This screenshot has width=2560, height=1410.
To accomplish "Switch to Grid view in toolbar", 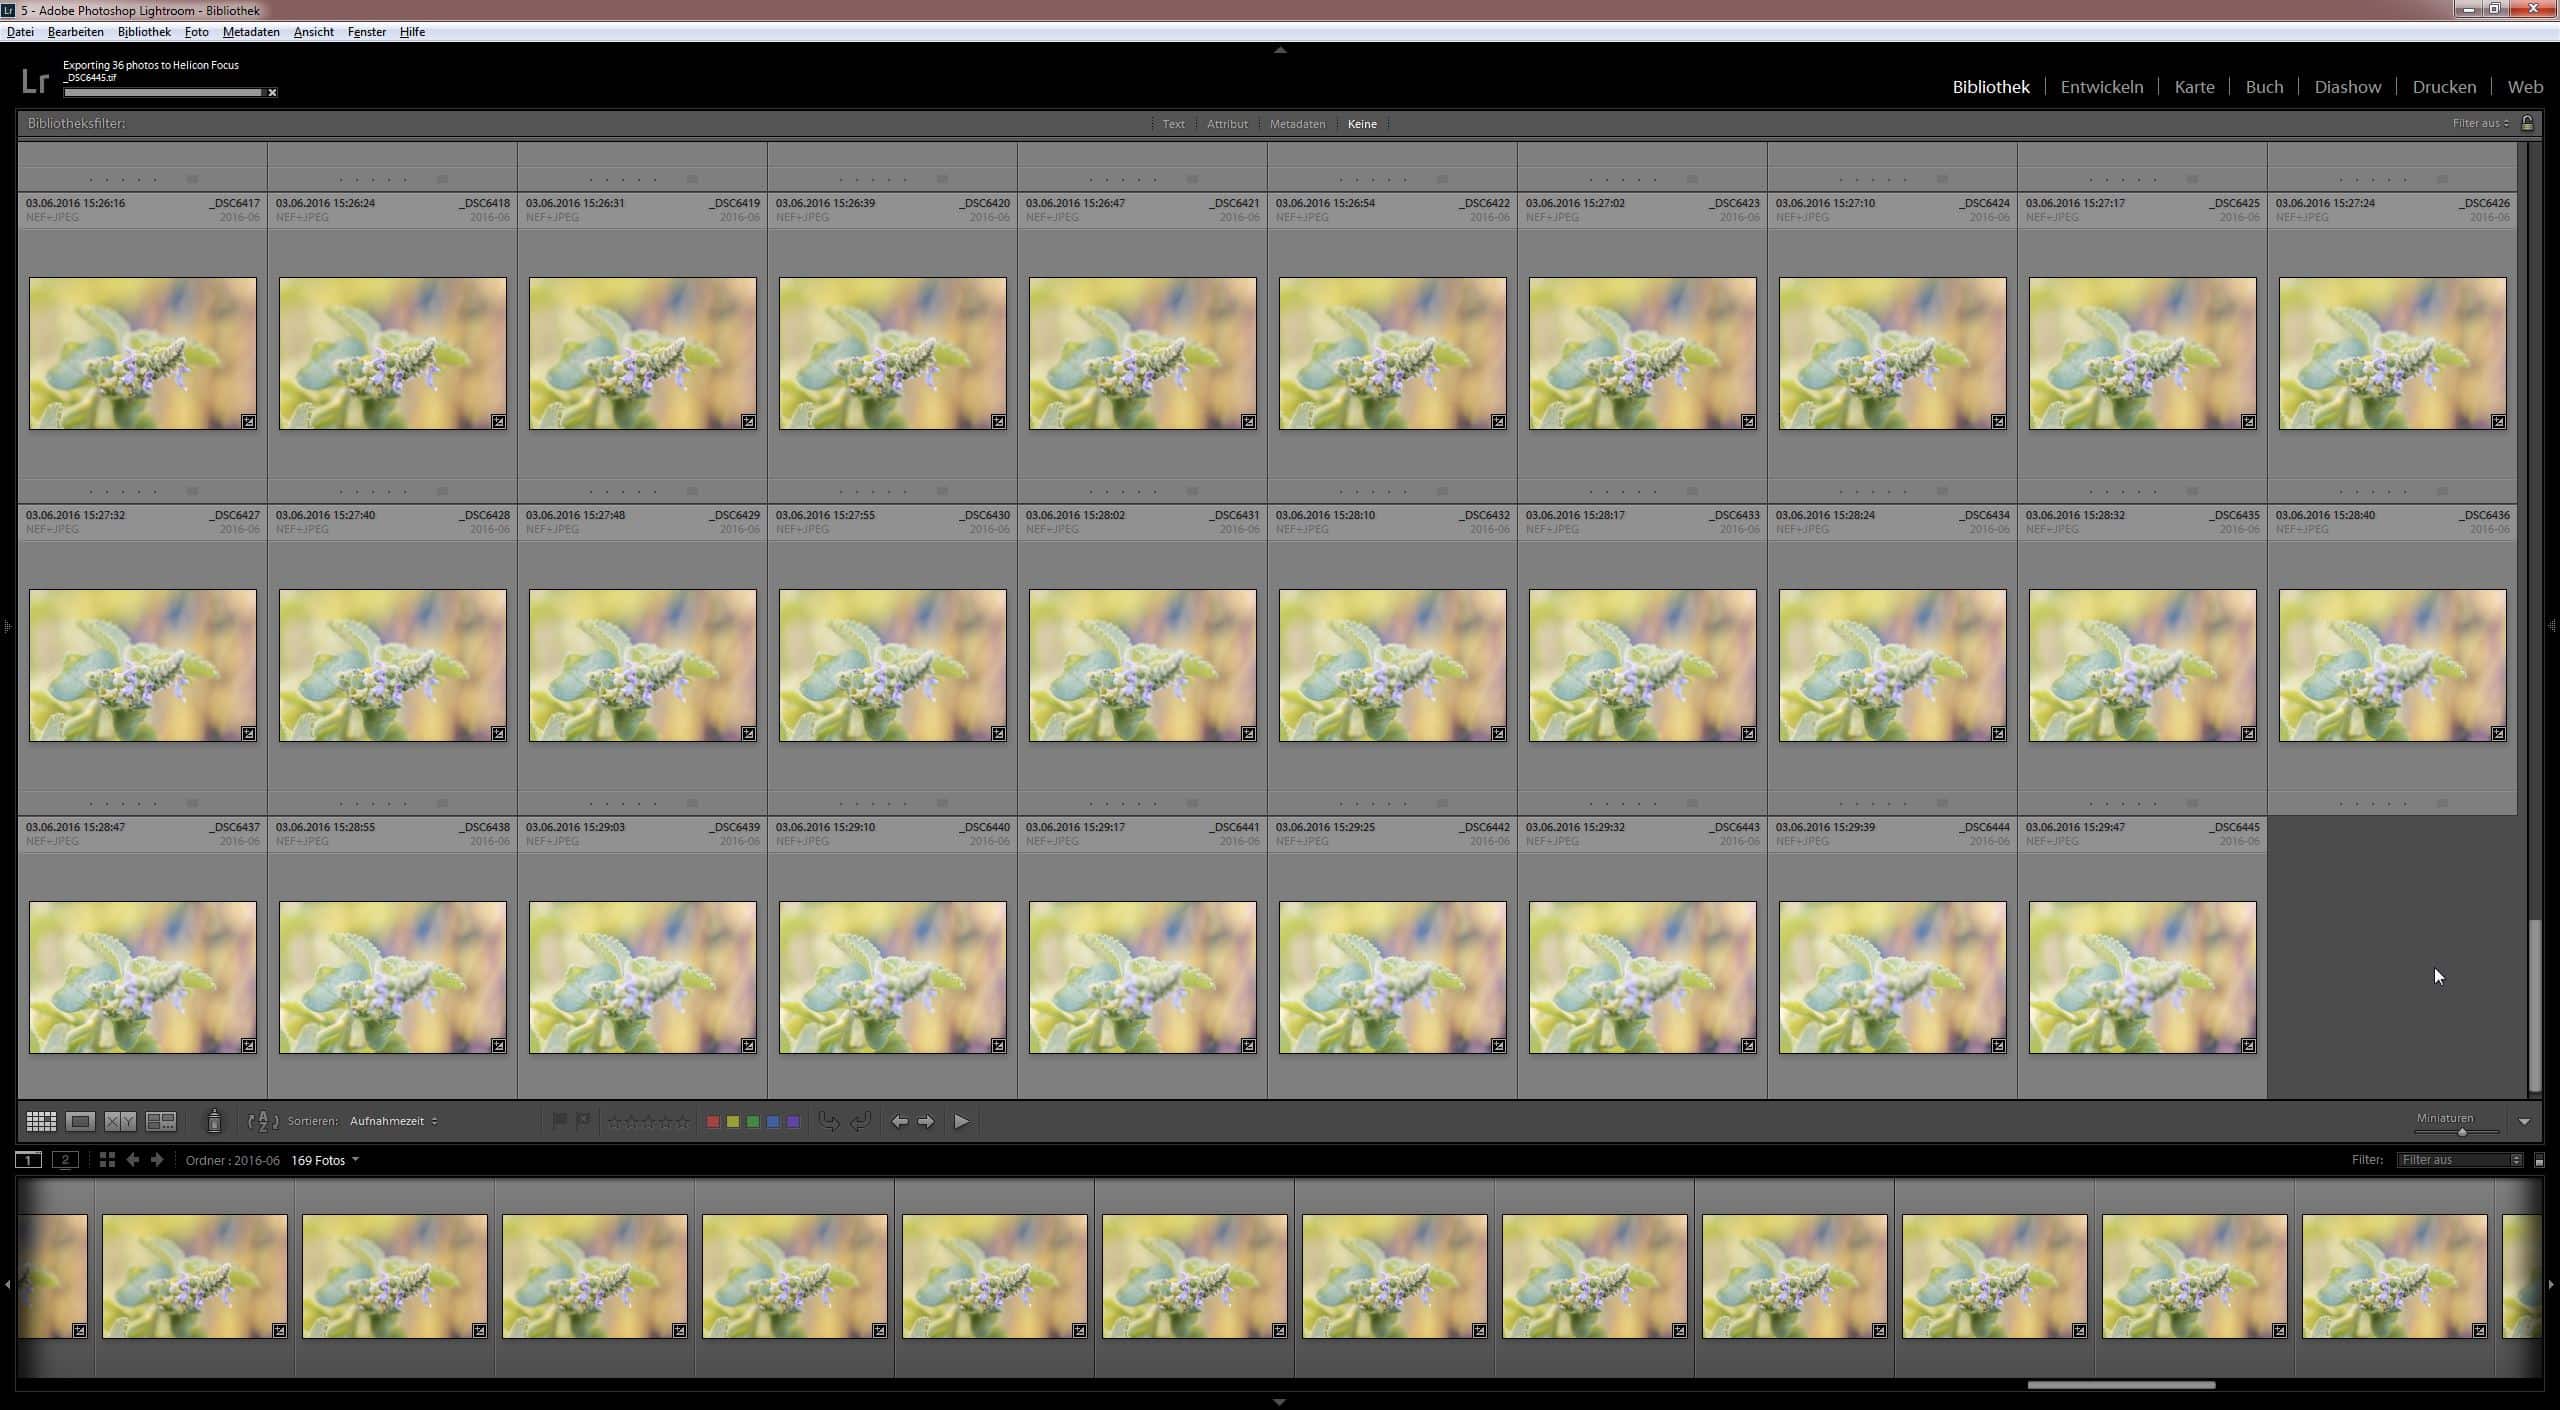I will (x=41, y=1121).
